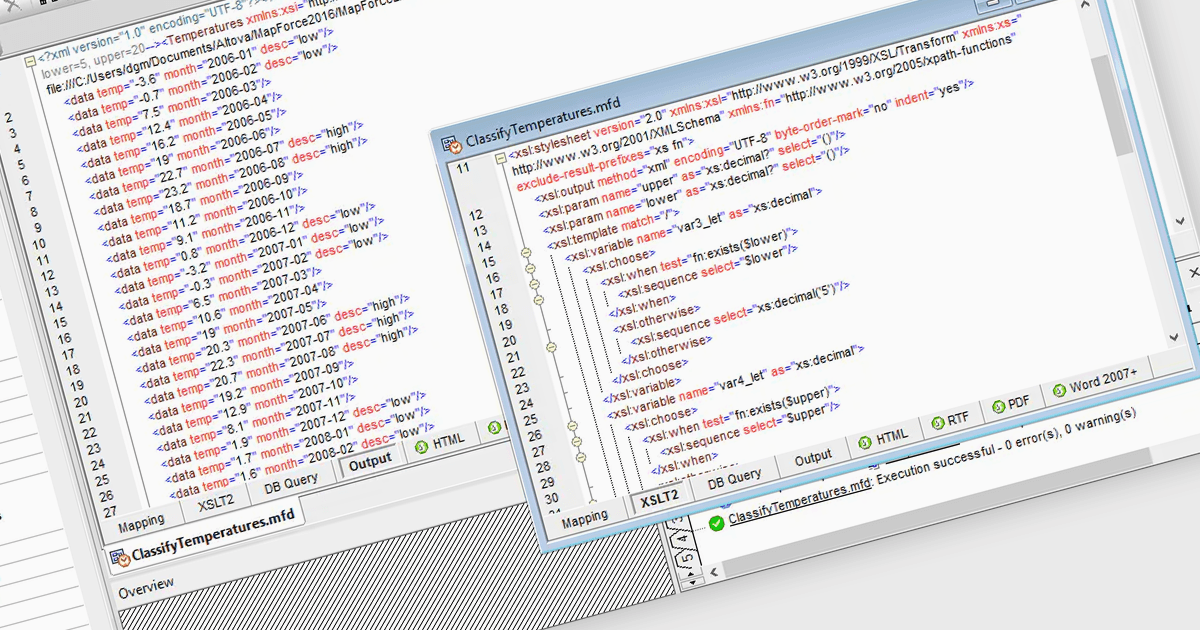This screenshot has width=1200, height=630.
Task: Open the ClassifyTemperatures.mfd link in Messages
Action: [800, 501]
